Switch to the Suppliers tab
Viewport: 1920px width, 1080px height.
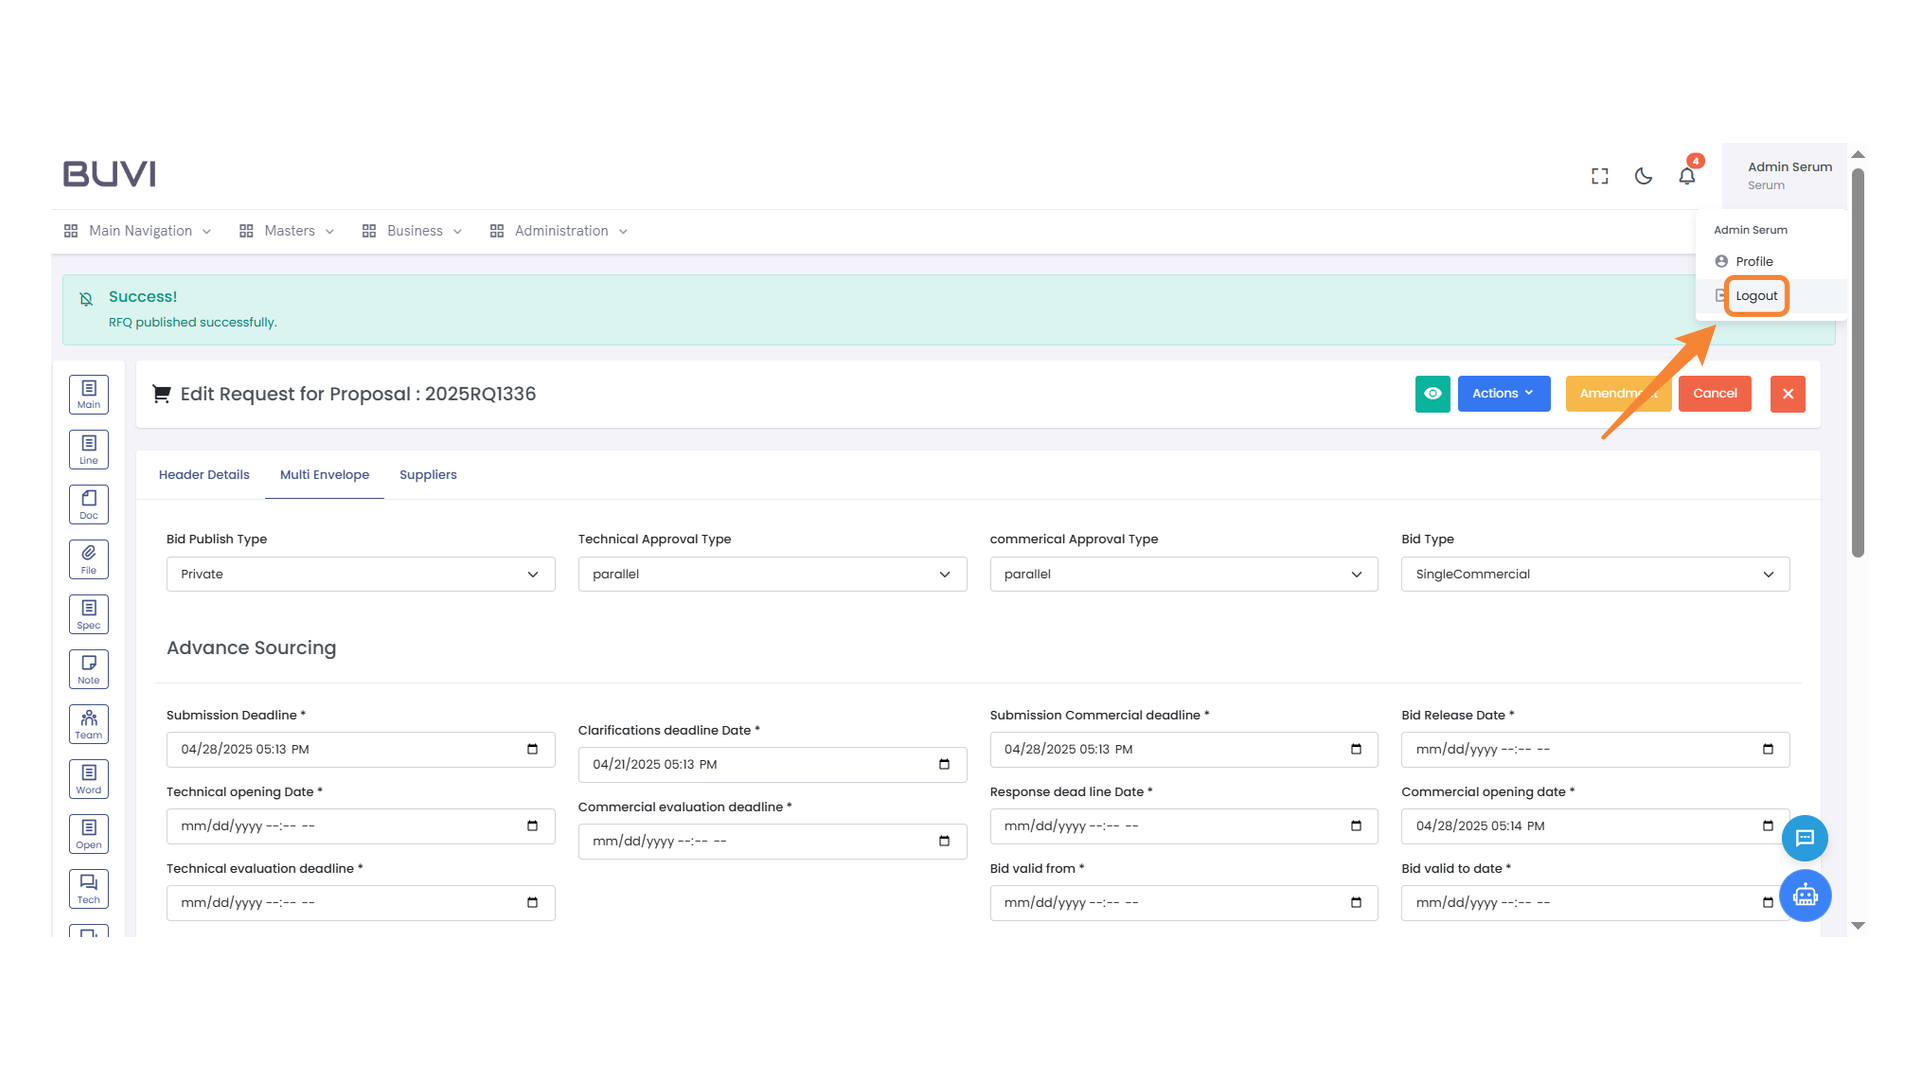[x=428, y=475]
